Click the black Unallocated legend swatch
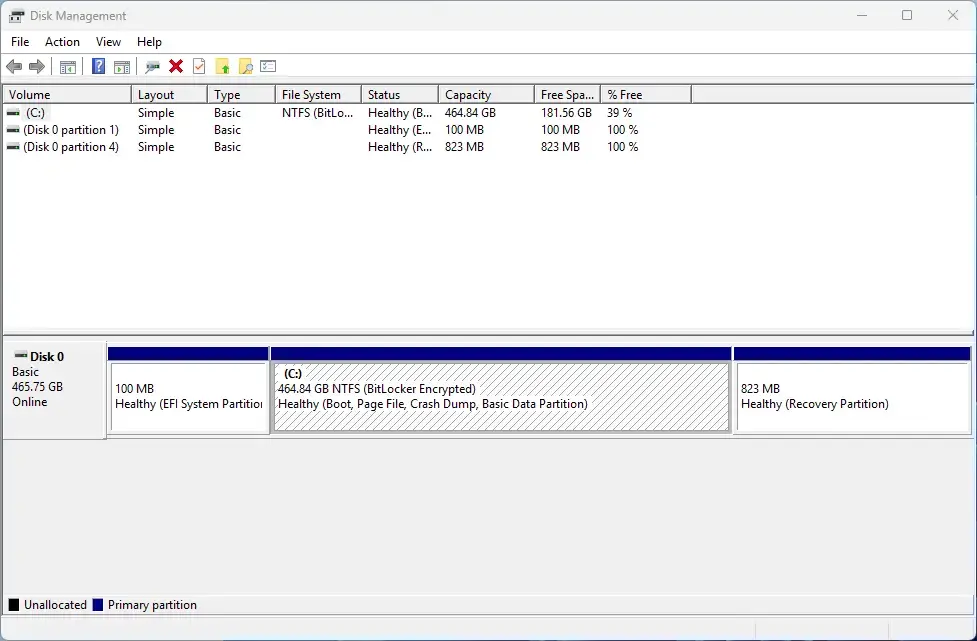The height and width of the screenshot is (641, 977). click(14, 605)
